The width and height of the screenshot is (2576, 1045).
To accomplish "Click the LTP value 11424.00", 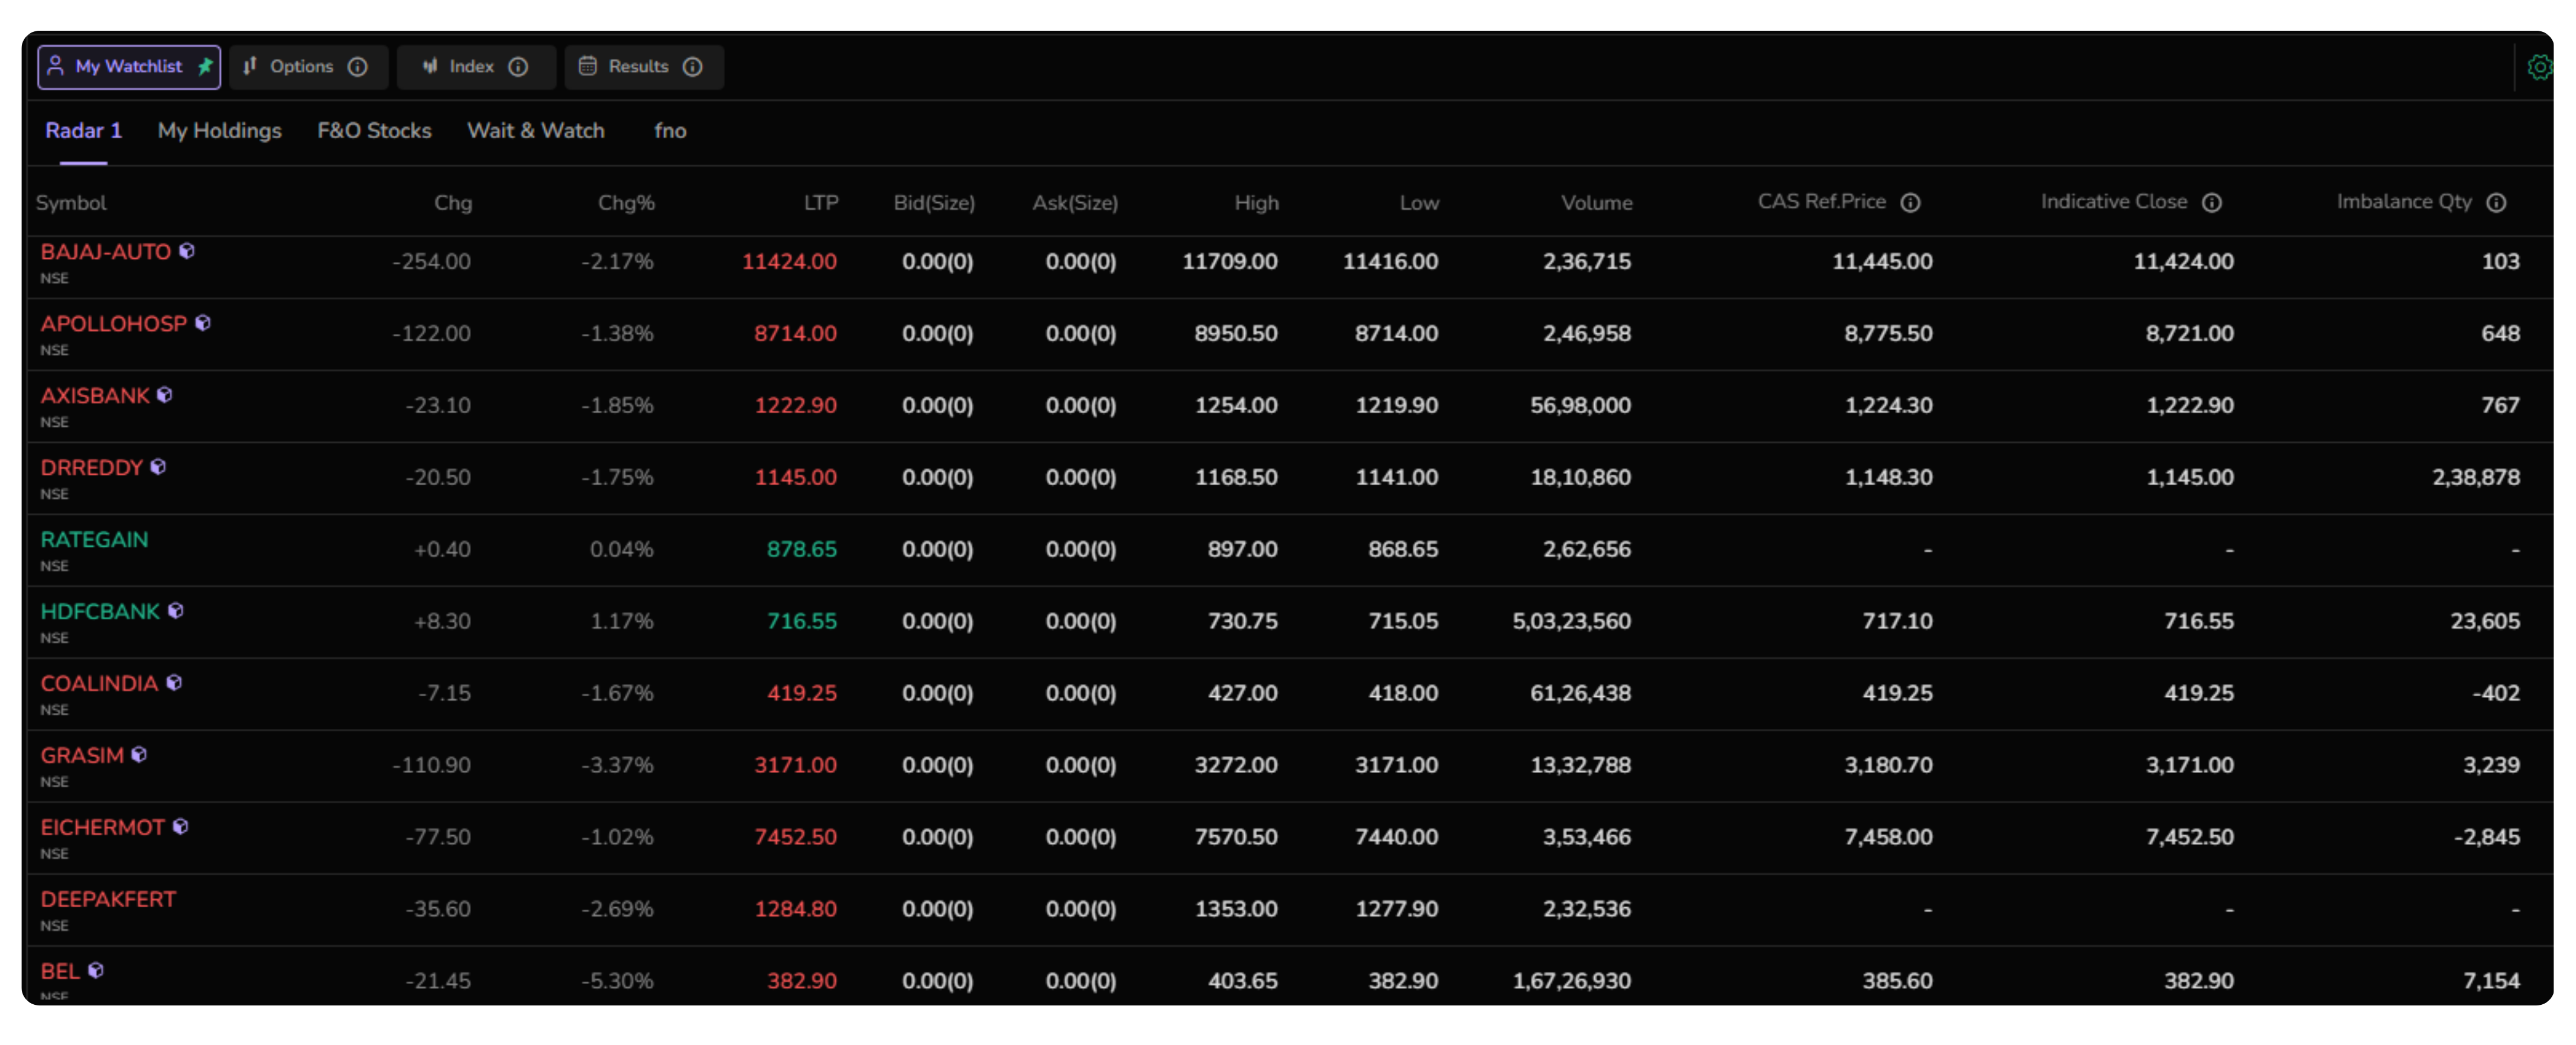I will (x=789, y=262).
